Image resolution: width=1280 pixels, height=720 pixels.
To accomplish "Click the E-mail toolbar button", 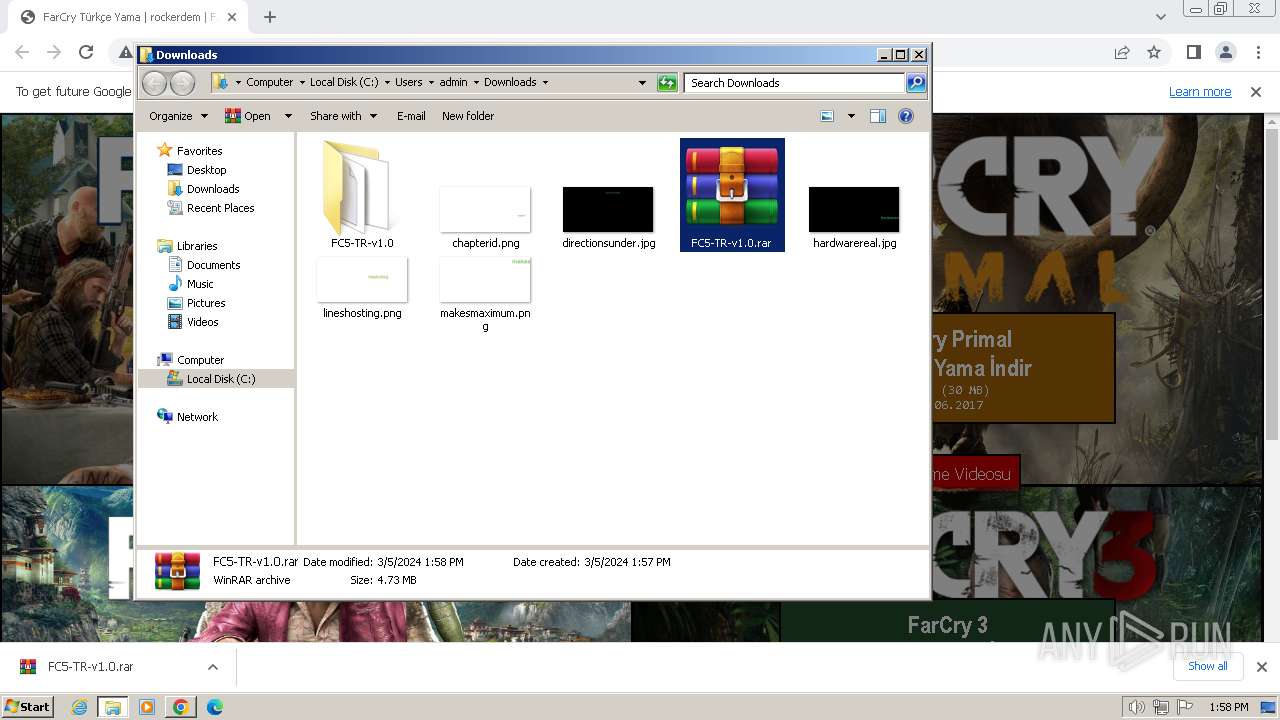I will (411, 116).
